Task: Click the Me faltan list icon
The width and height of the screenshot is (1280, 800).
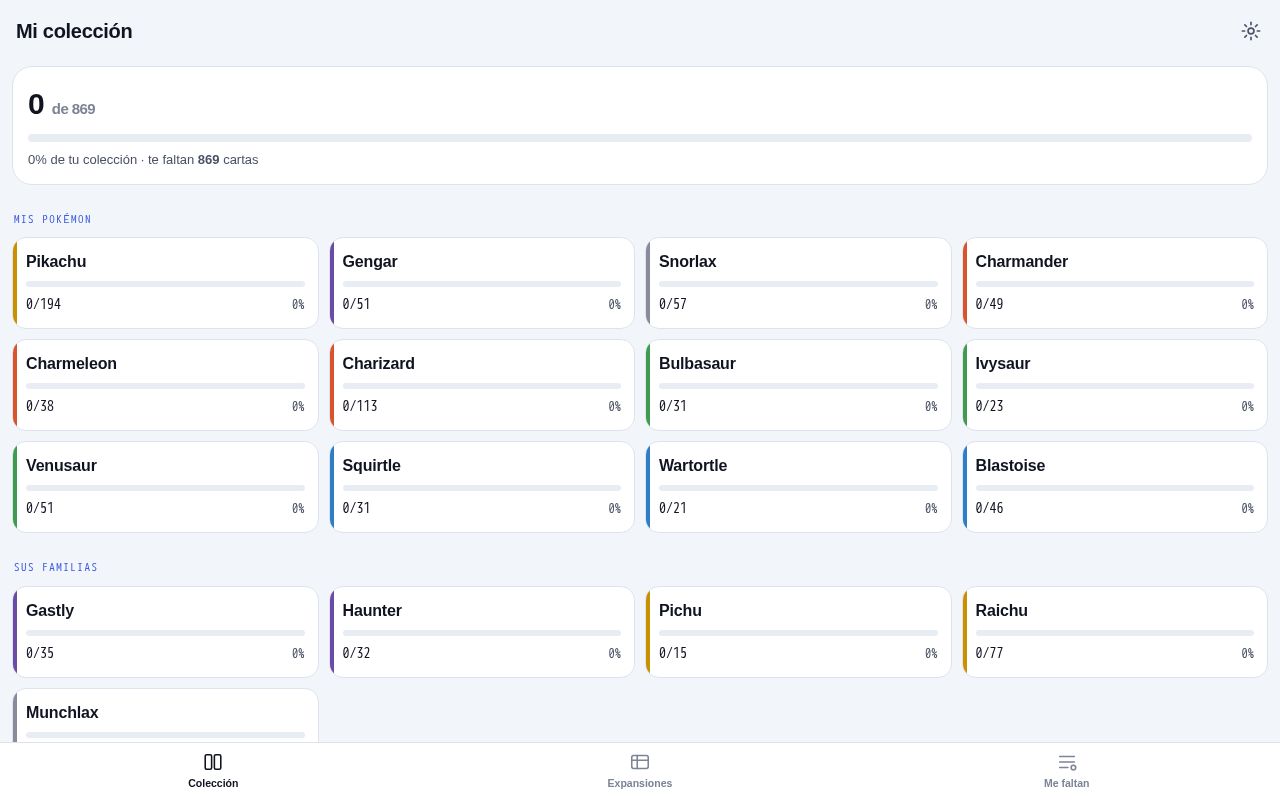Action: point(1067,762)
